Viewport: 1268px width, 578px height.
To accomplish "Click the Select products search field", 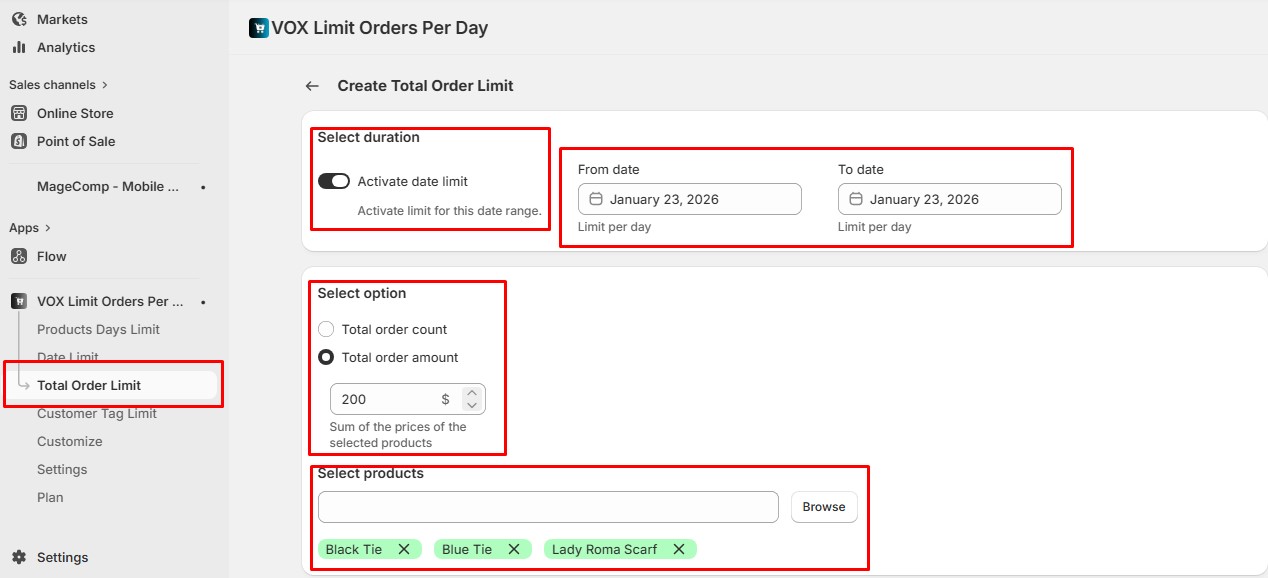I will pyautogui.click(x=548, y=507).
